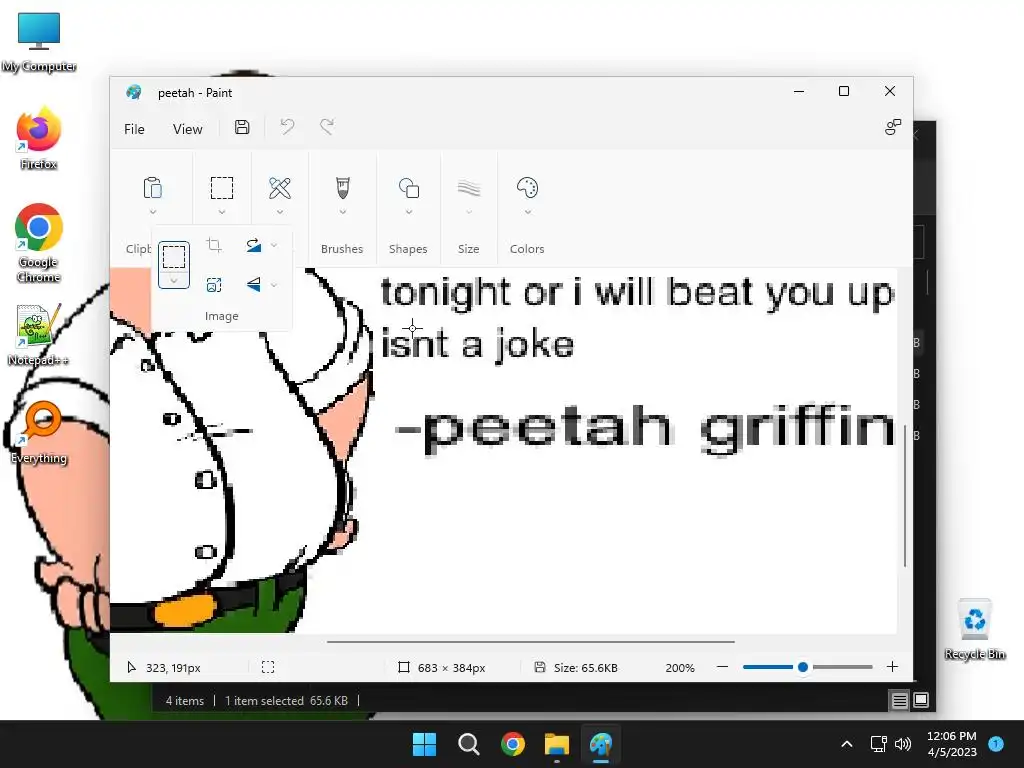Open the Colors palette icon

point(527,188)
